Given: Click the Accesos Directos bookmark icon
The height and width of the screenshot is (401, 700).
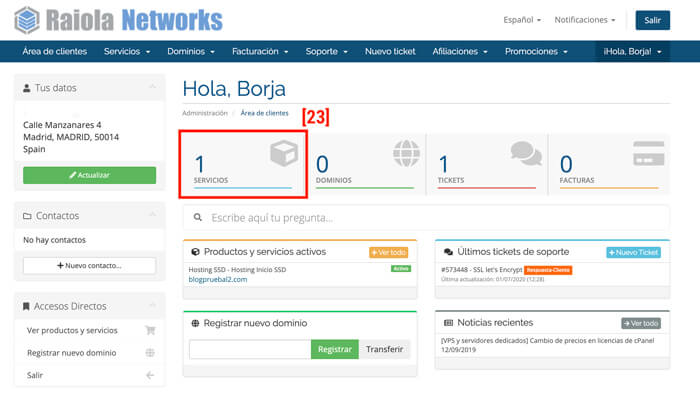Looking at the screenshot, I should click(26, 306).
